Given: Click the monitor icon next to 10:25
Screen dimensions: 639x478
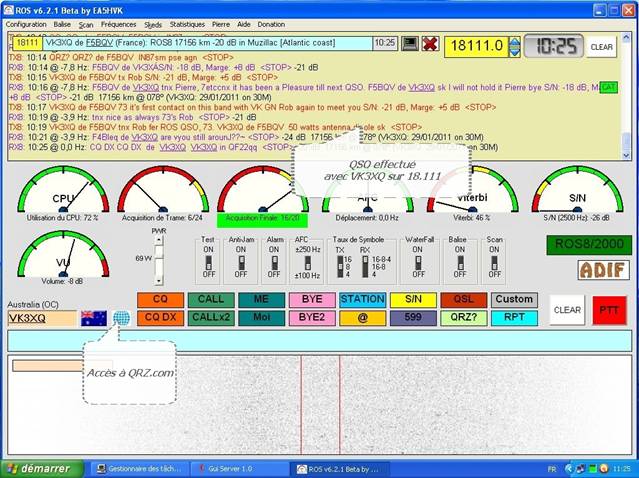Looking at the screenshot, I should (410, 44).
